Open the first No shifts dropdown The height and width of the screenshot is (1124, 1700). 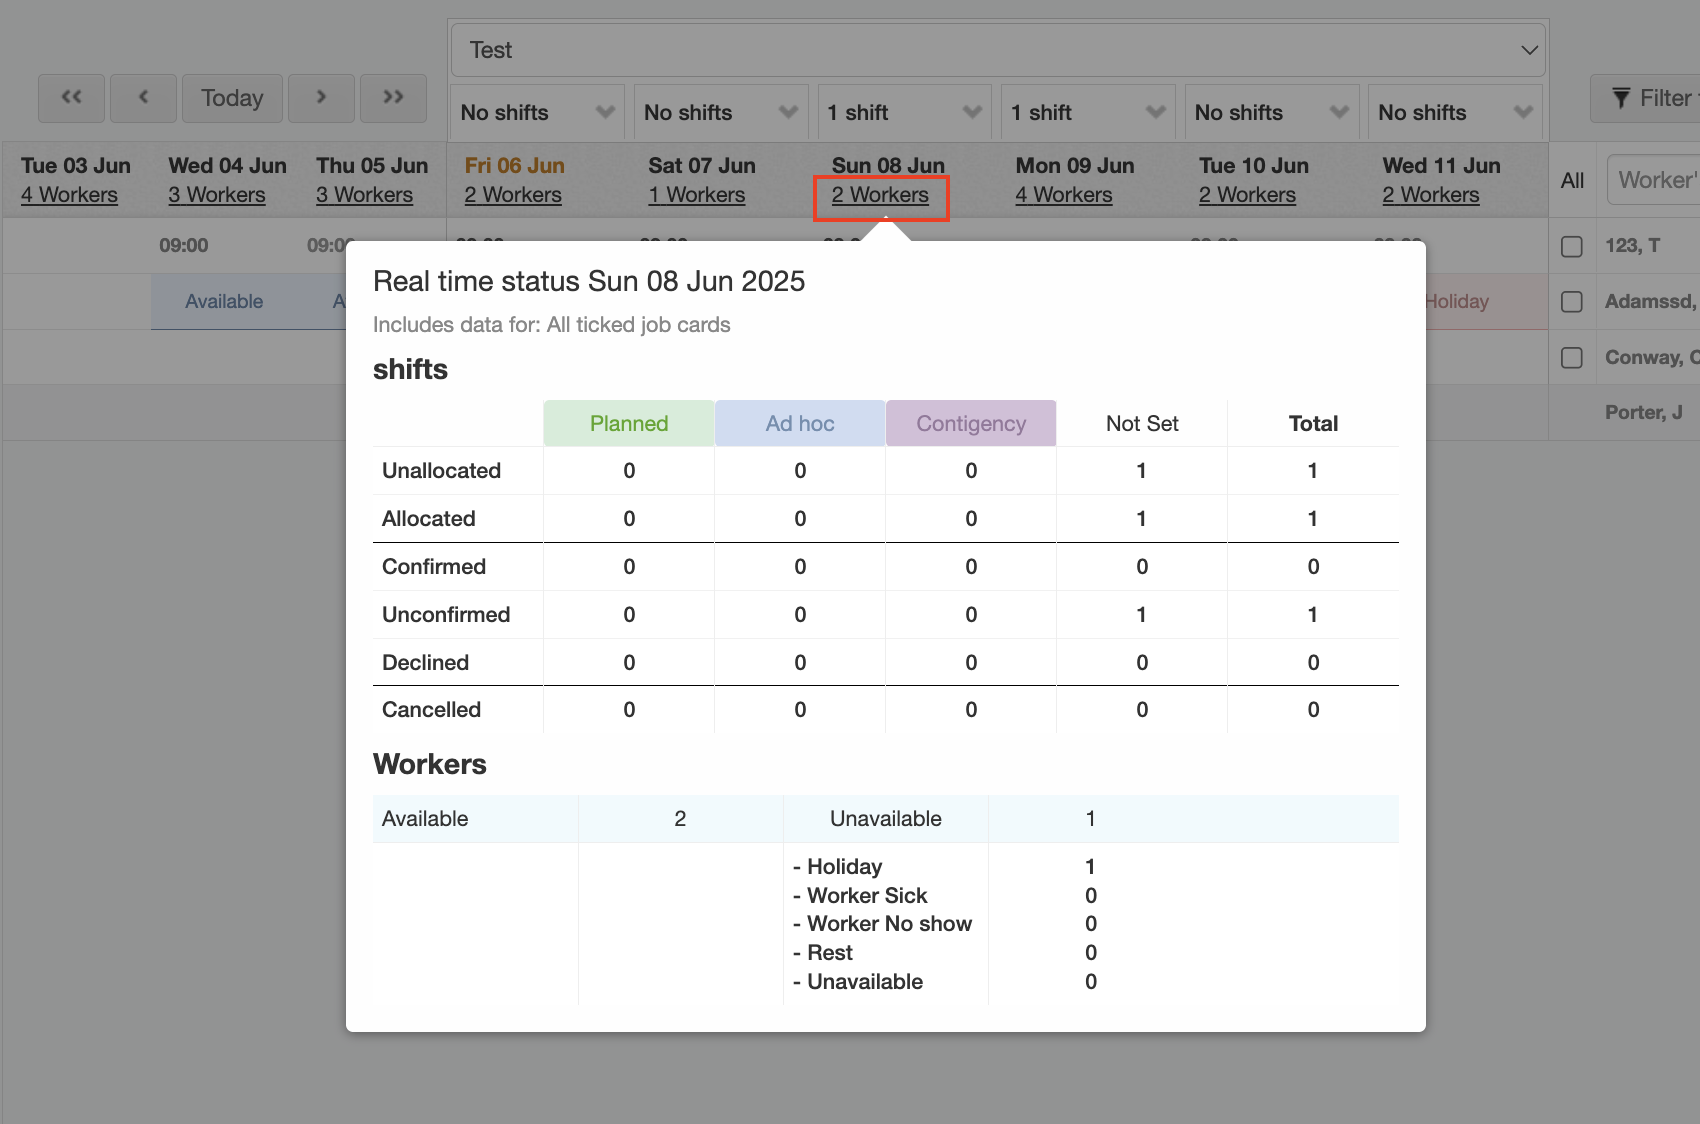tap(537, 112)
